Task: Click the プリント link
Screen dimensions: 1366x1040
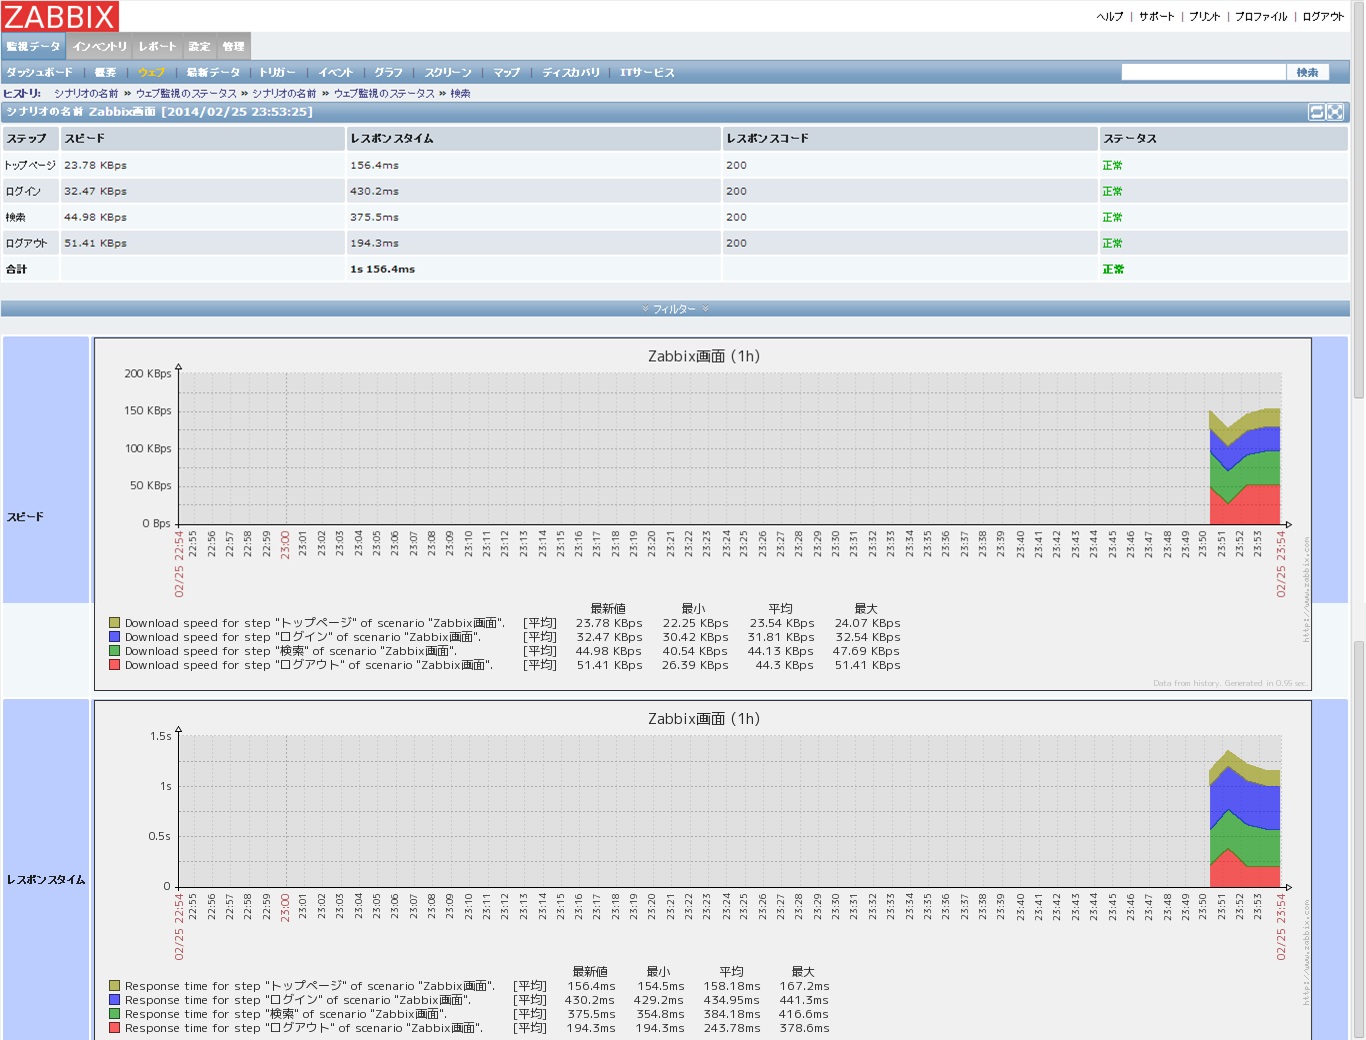Action: 1205,16
